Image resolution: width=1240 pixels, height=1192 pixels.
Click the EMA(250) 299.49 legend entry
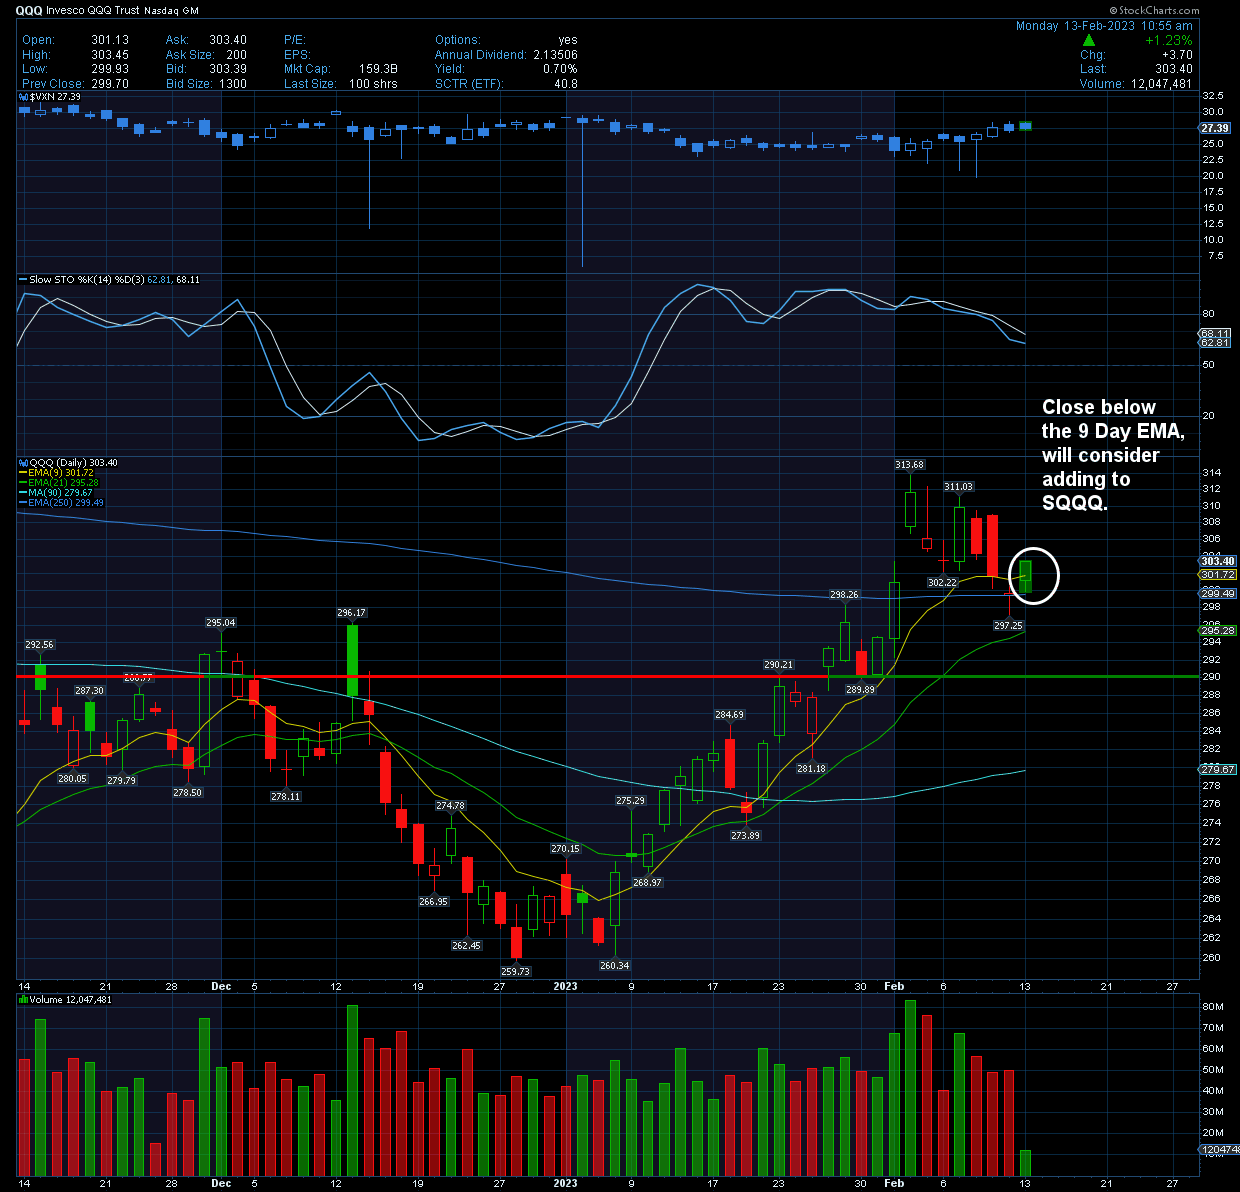tap(66, 503)
